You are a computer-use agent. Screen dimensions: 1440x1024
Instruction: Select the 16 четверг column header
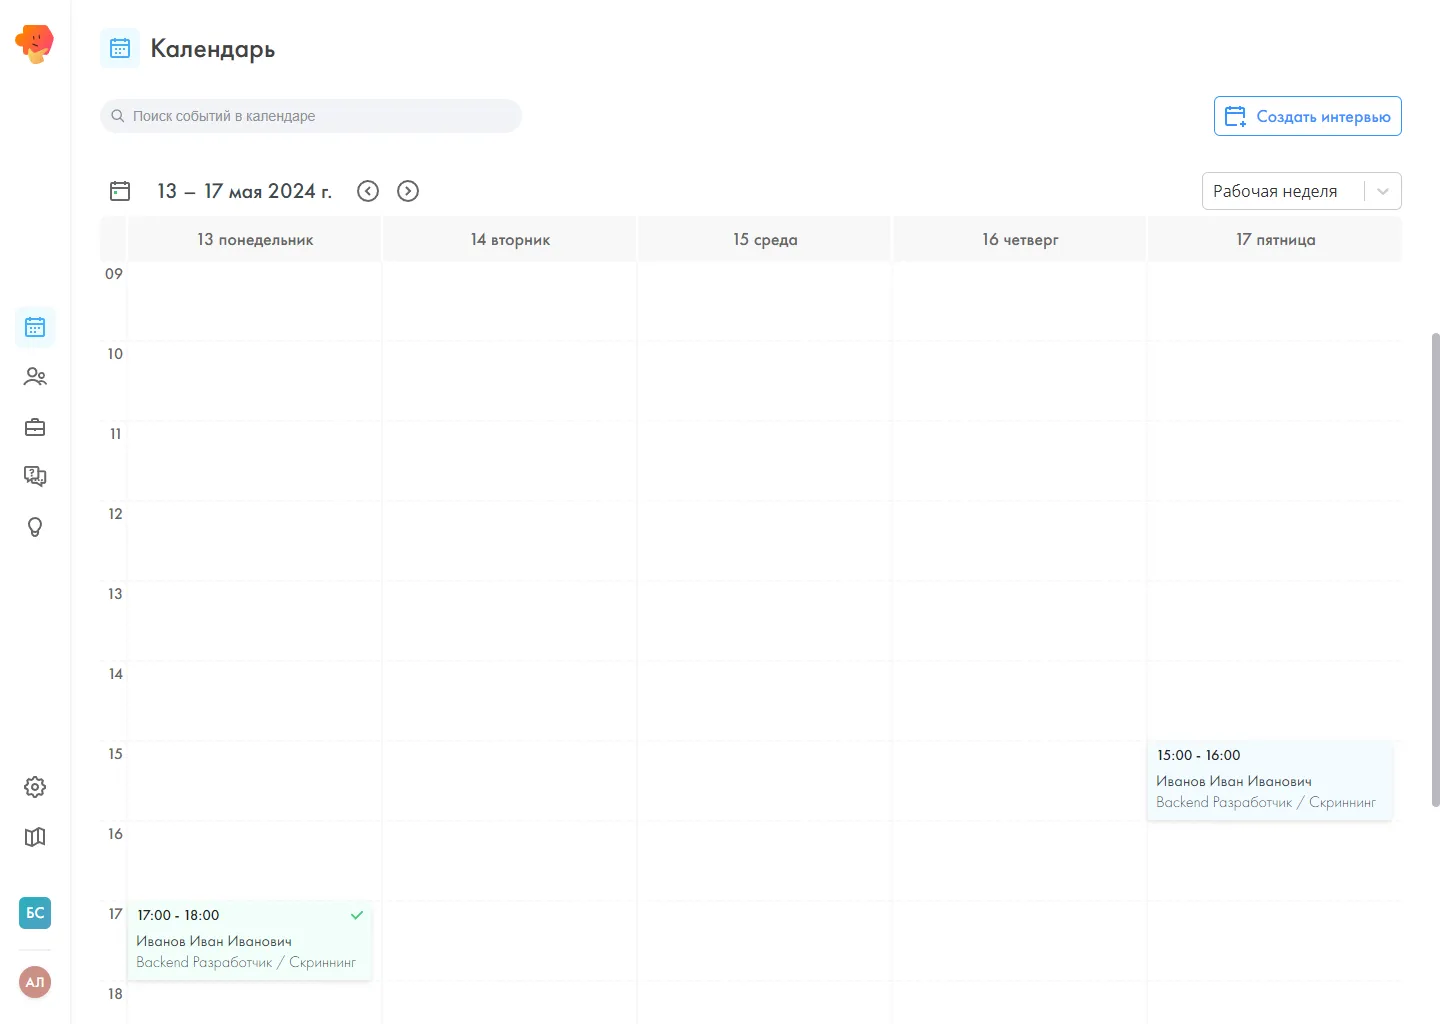[x=1020, y=240]
